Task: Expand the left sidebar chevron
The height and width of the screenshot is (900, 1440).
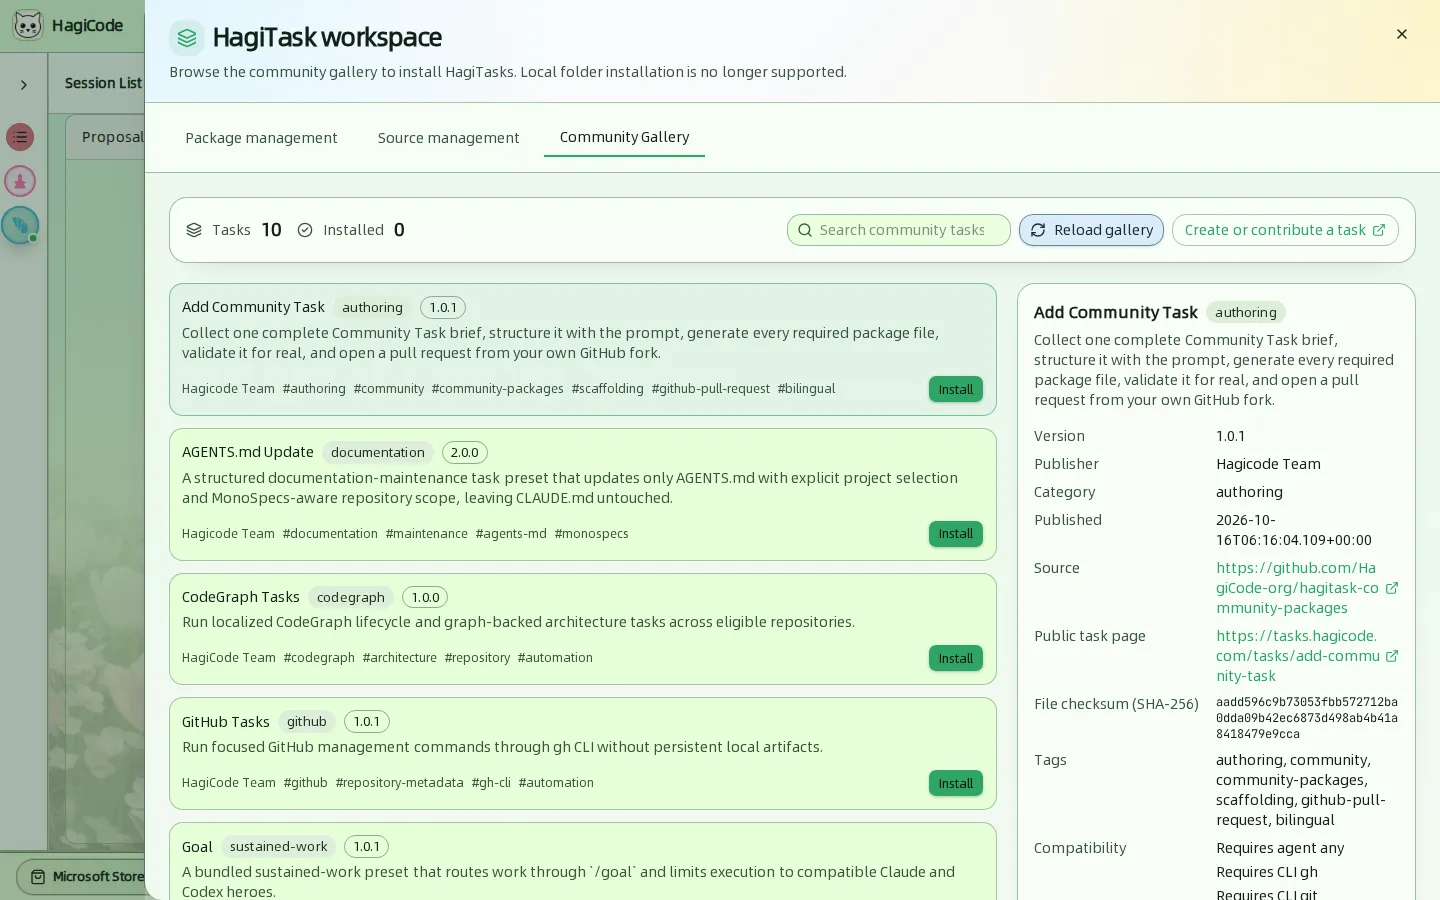Action: 24,85
